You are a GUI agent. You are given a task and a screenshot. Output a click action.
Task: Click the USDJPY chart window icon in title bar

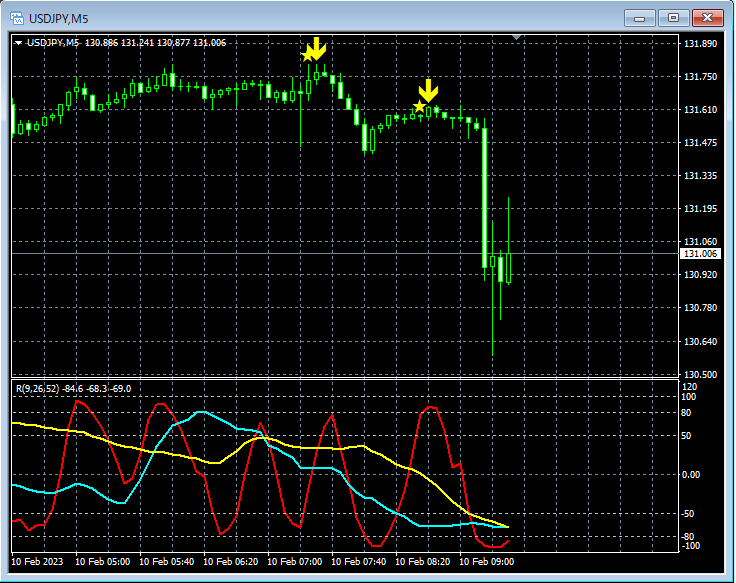17,17
